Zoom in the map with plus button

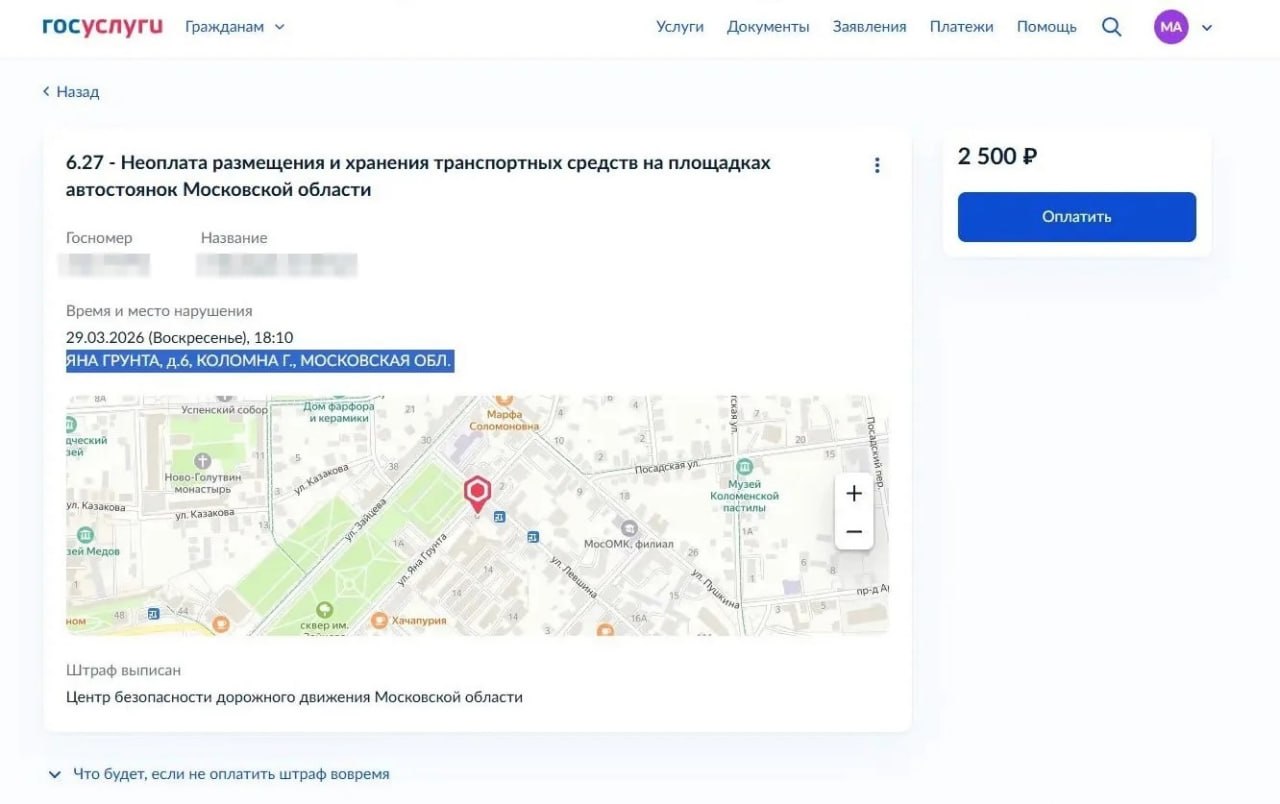[854, 493]
